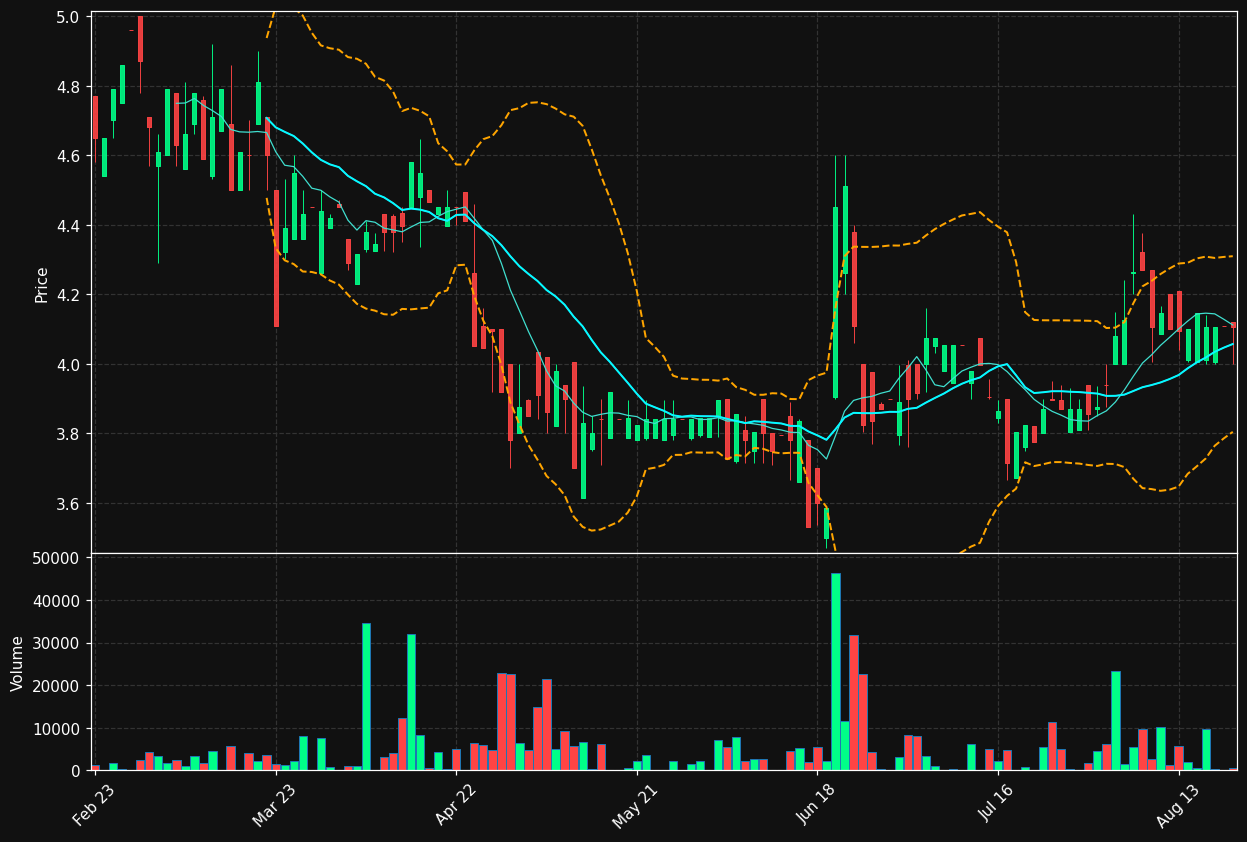
Task: Click the 10000 volume tick label
Action: click(58, 728)
